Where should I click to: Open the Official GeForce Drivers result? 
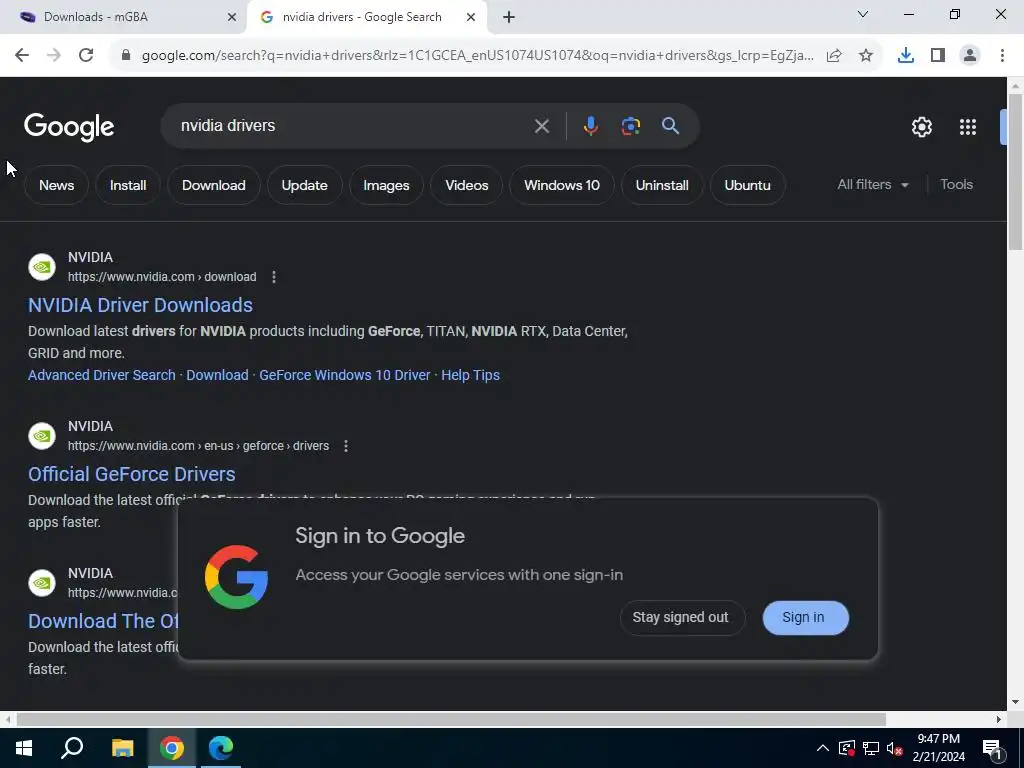click(132, 474)
